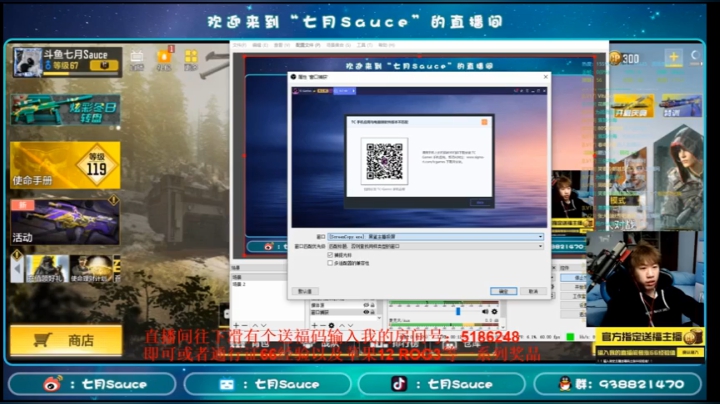The height and width of the screenshot is (404, 720).
Task: Toggle lock of 窗口捕获 source
Action: coord(372,312)
